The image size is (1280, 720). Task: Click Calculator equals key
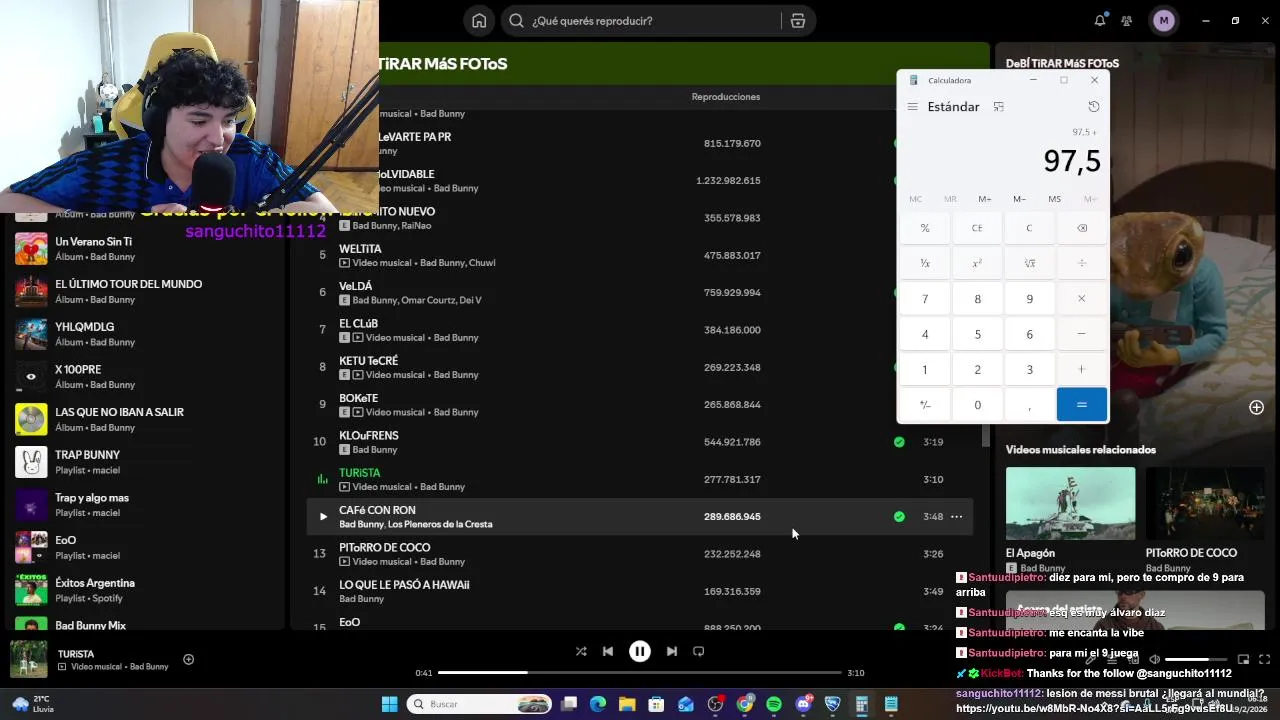coord(1081,405)
